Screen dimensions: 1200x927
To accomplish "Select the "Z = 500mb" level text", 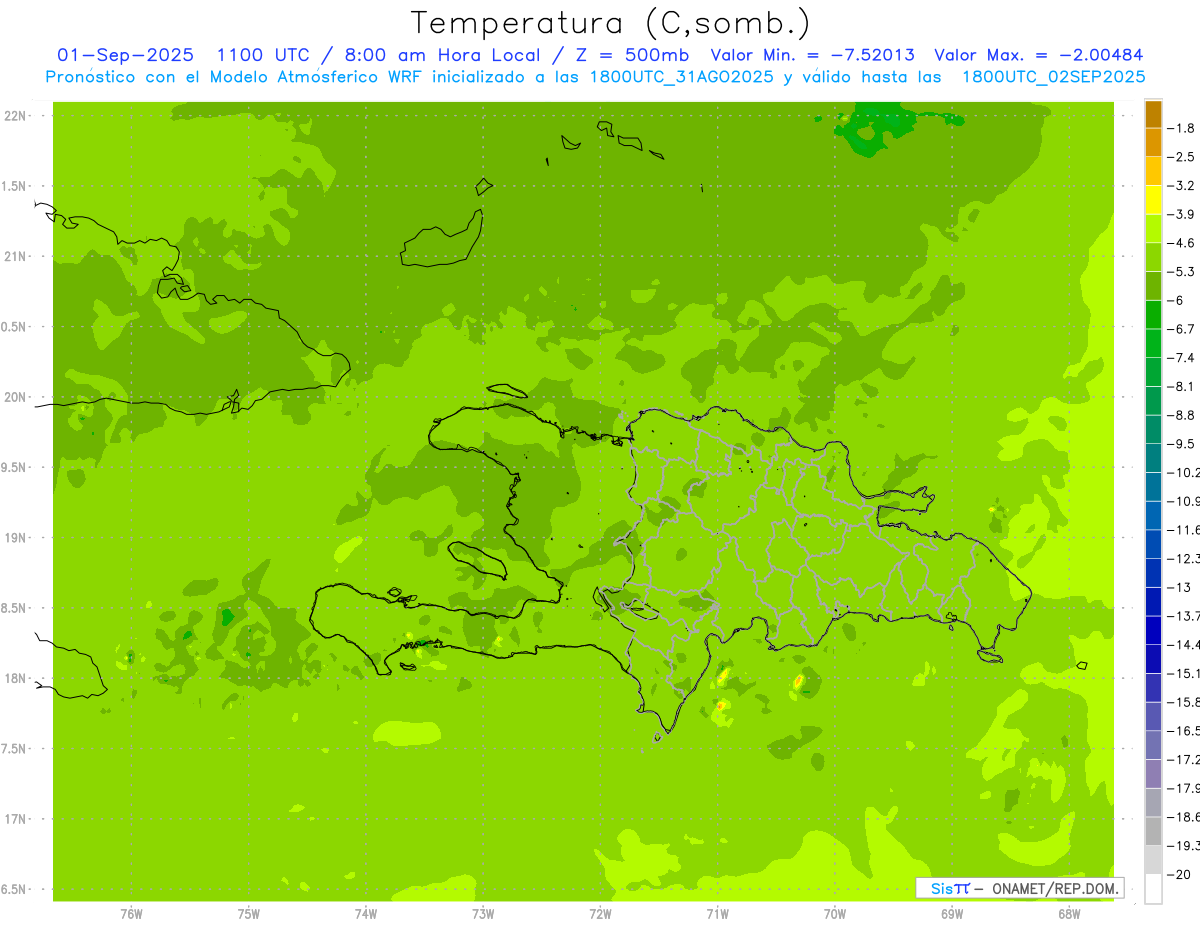I will (632, 55).
